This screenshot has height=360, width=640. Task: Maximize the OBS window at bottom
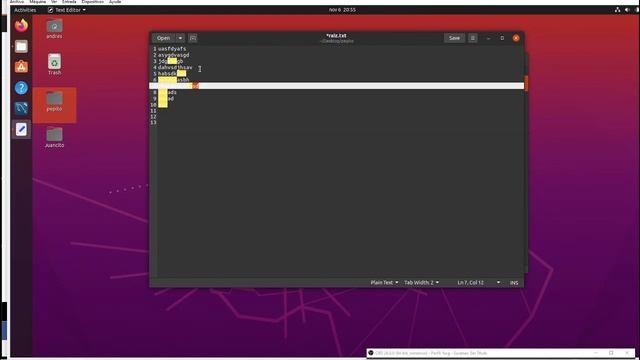point(611,353)
